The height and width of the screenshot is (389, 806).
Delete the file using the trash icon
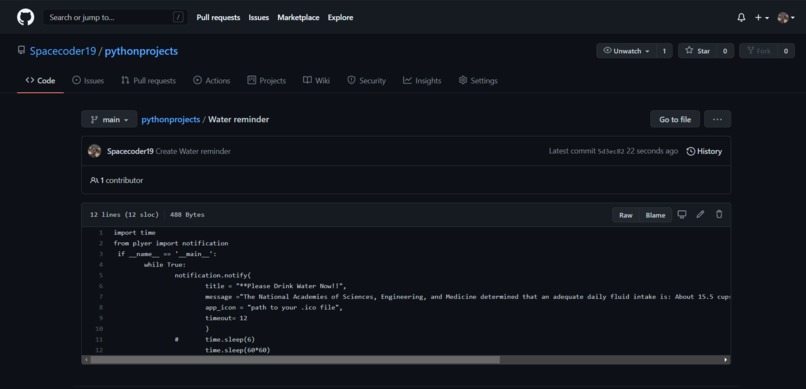(x=719, y=214)
